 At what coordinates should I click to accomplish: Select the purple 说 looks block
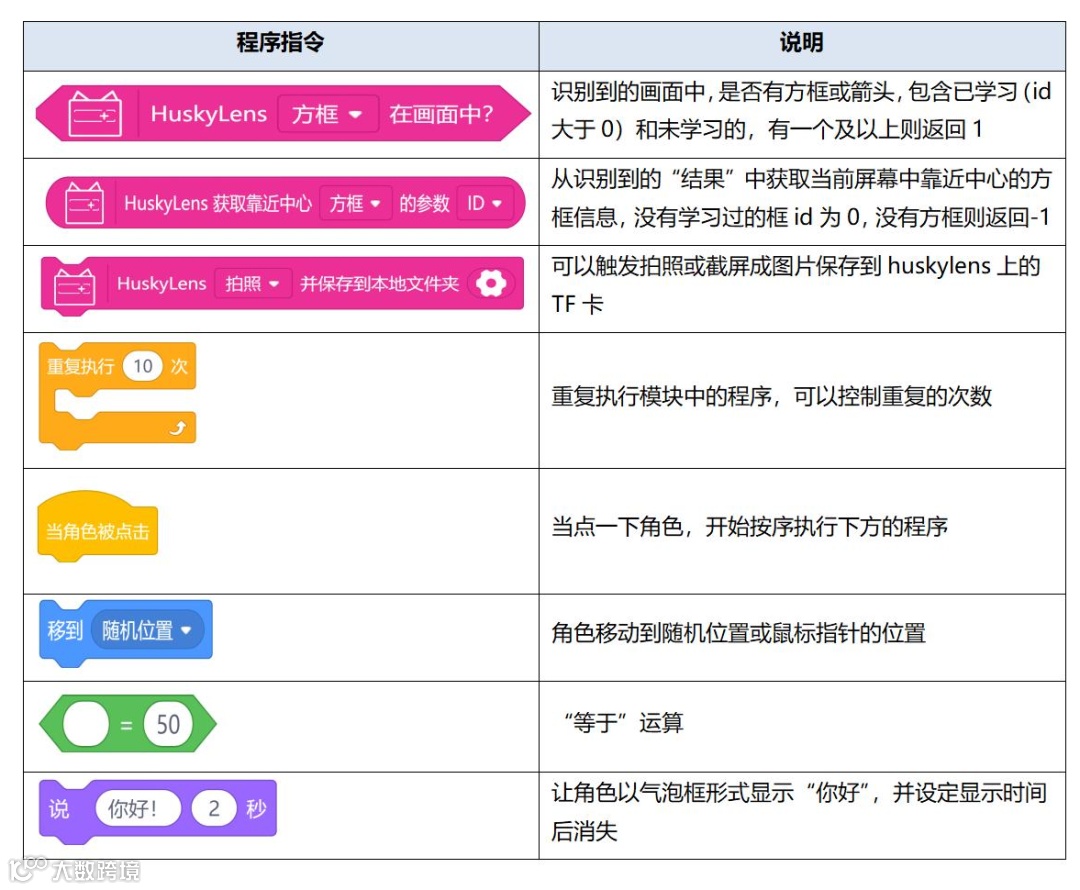[x=158, y=811]
